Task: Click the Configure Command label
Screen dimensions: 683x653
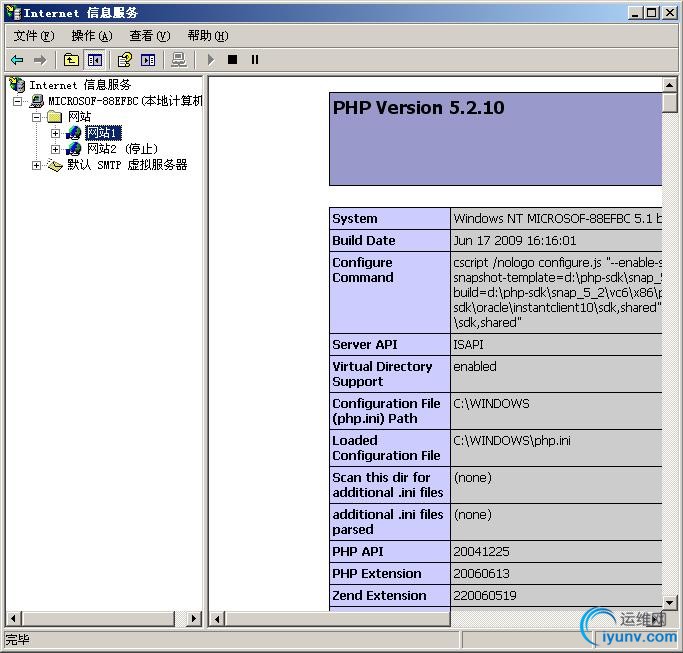Action: click(x=362, y=270)
